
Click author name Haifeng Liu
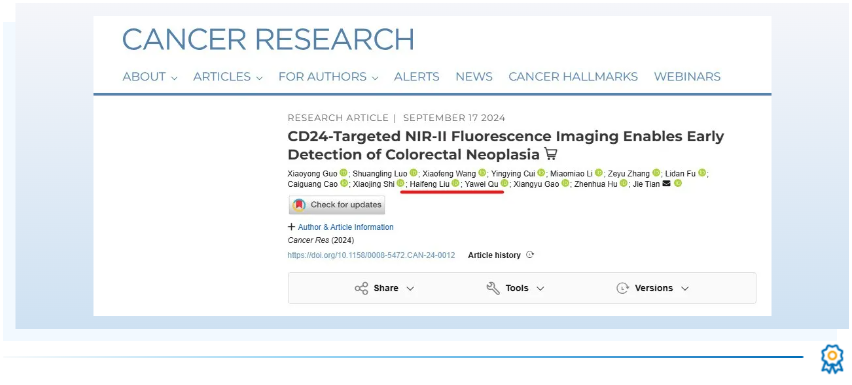pyautogui.click(x=430, y=184)
